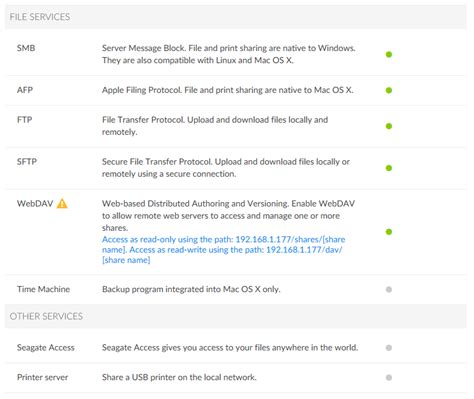The width and height of the screenshot is (474, 399).
Task: Select the Seagate Access service label
Action: [46, 348]
